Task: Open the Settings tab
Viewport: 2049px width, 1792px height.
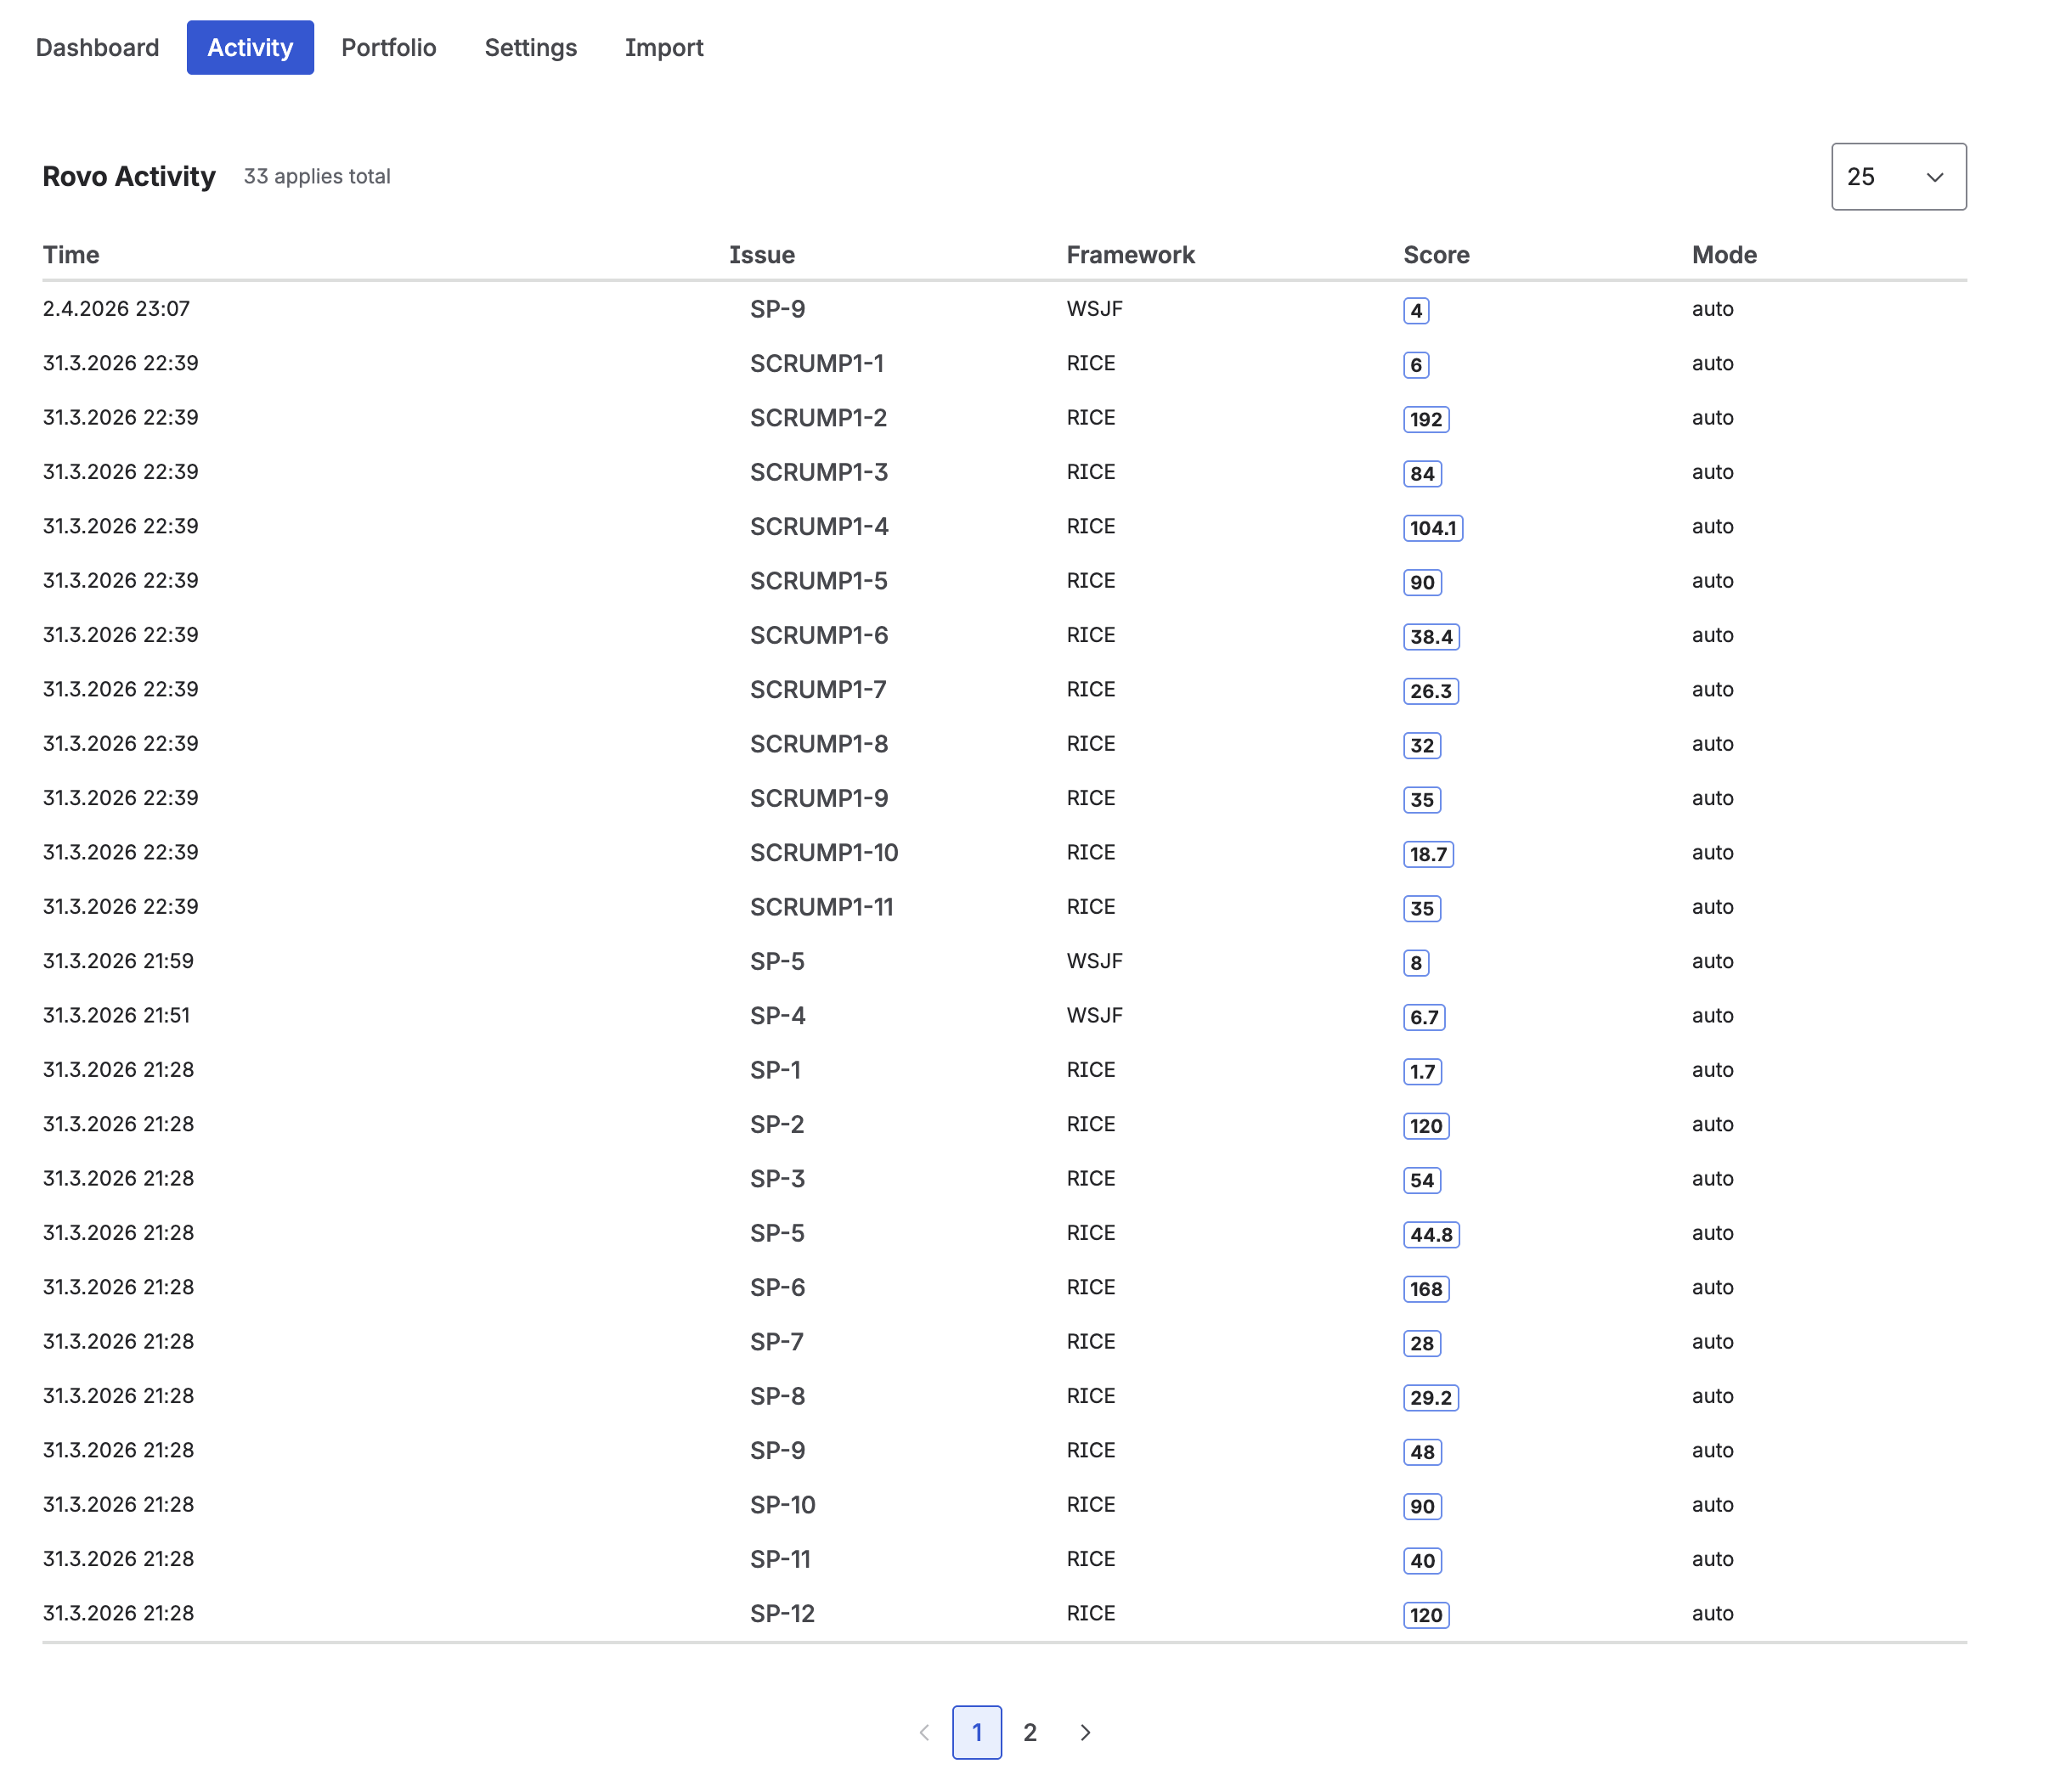Action: point(530,46)
